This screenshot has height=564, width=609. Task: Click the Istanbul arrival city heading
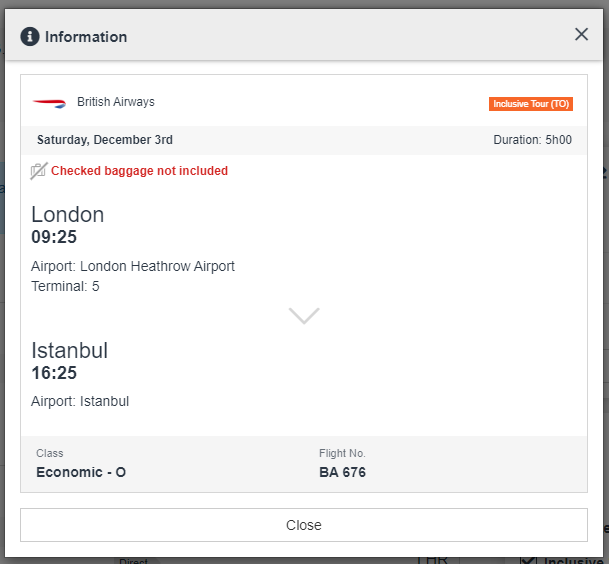coord(70,350)
